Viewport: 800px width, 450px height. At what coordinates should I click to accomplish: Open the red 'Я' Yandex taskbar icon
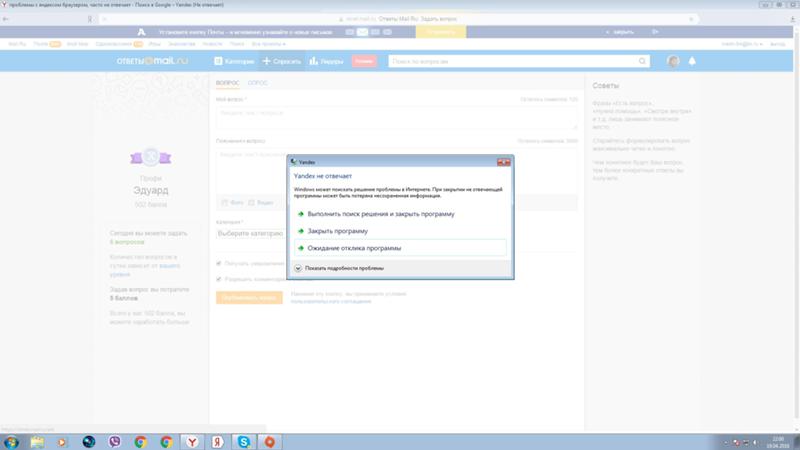pyautogui.click(x=217, y=442)
